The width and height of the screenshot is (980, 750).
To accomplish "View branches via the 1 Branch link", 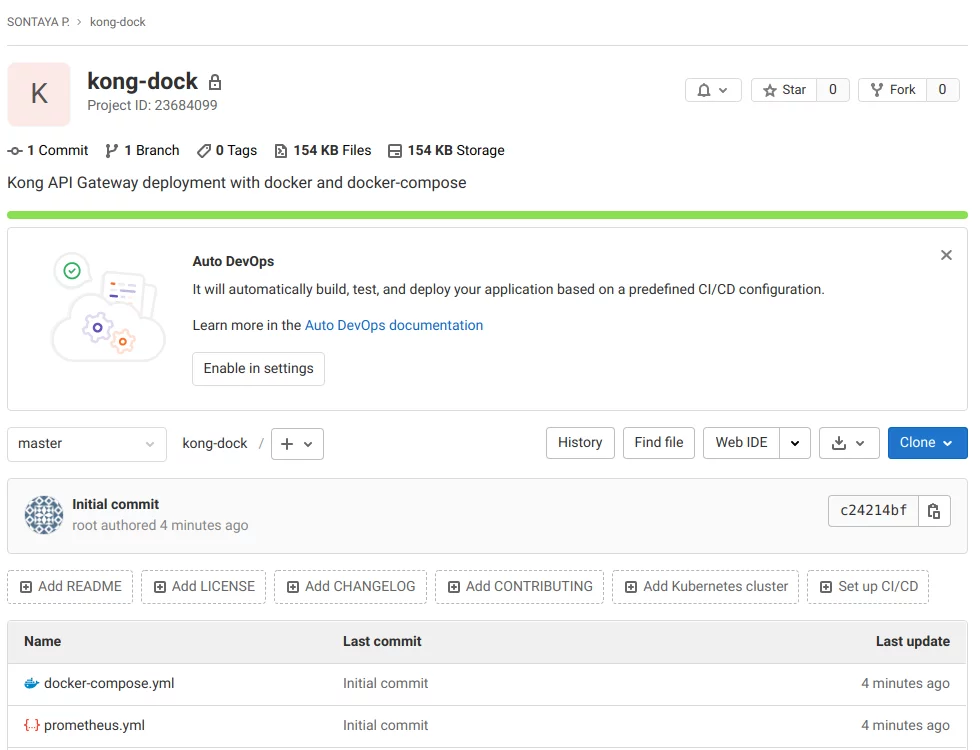I will (142, 150).
